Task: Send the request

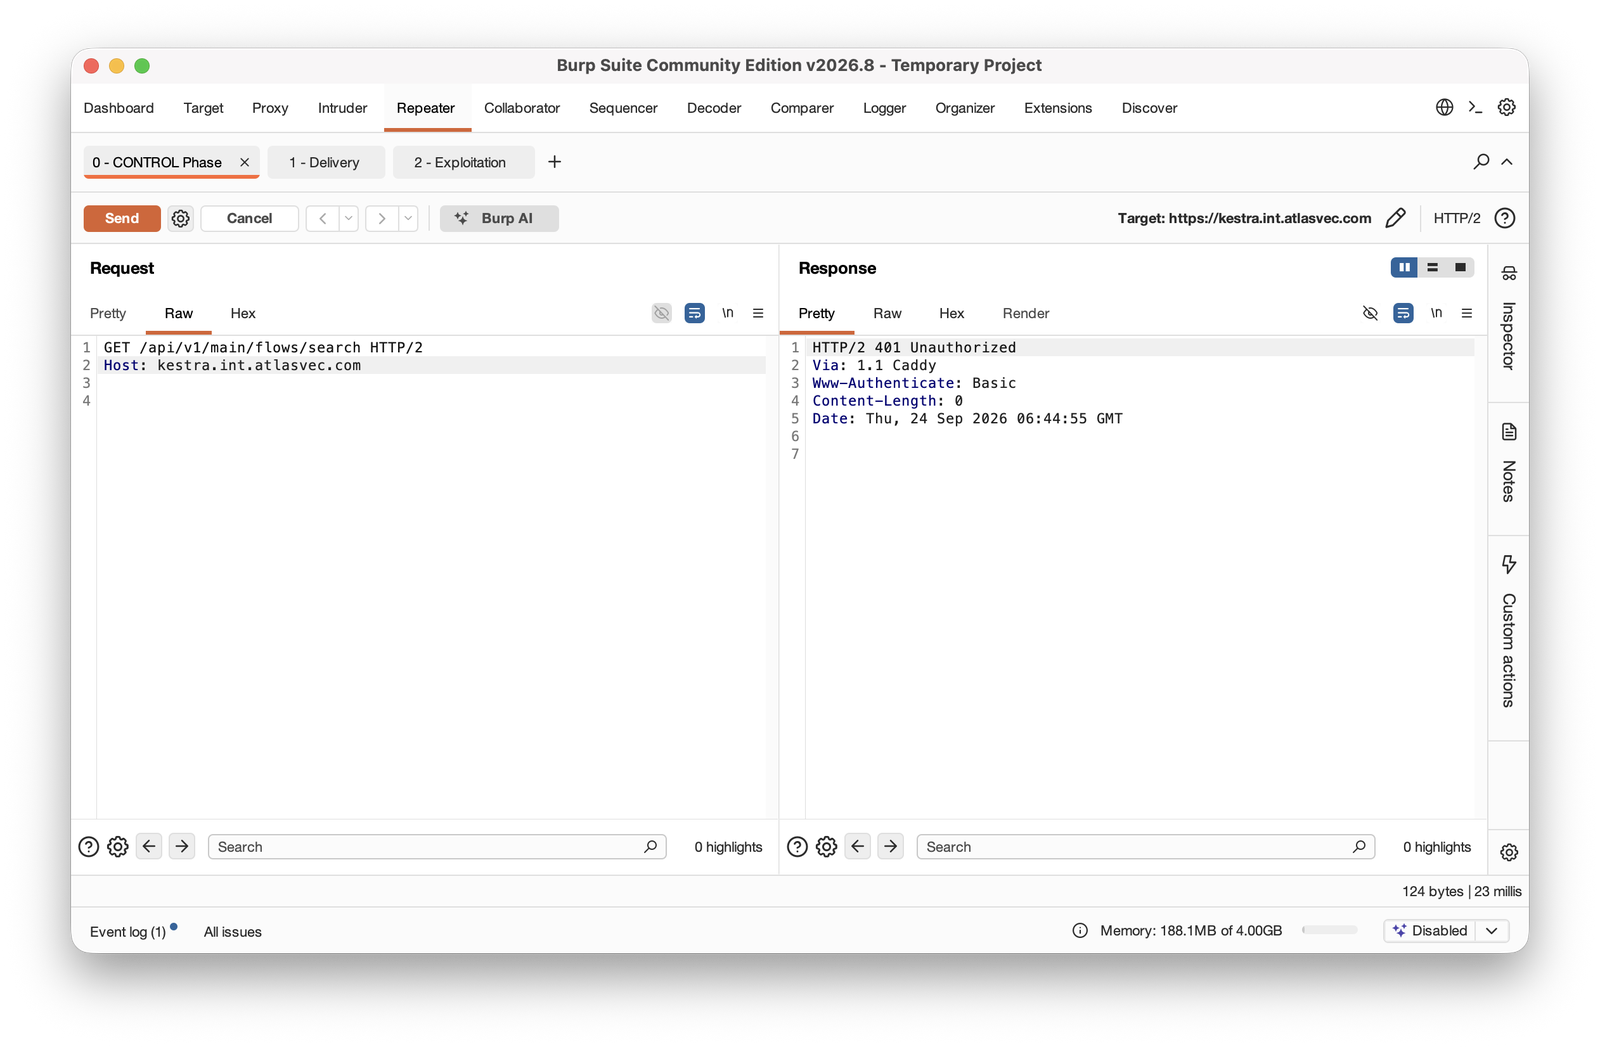Action: pyautogui.click(x=122, y=218)
